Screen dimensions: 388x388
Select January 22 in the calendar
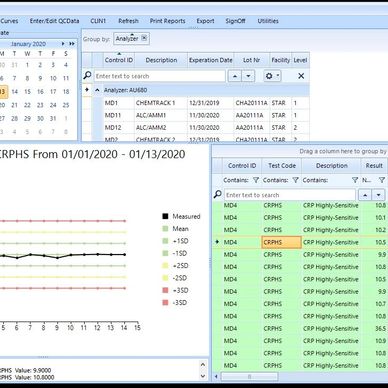coord(27,105)
